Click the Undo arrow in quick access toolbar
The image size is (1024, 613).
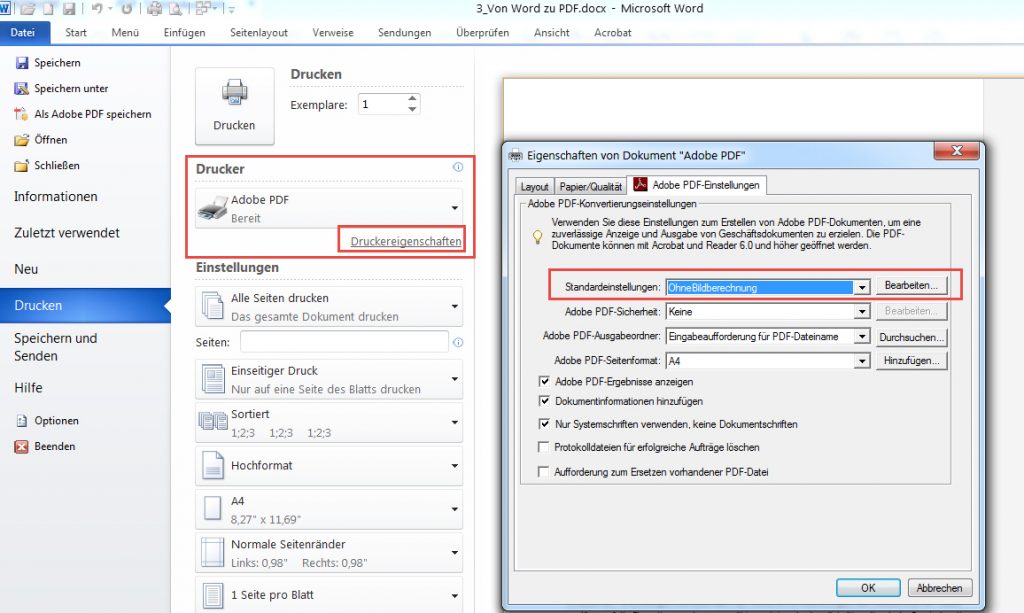pyautogui.click(x=97, y=8)
